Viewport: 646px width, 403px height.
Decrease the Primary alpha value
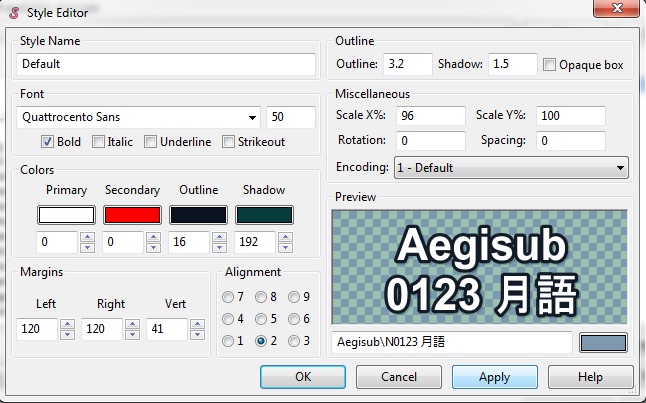[x=87, y=247]
